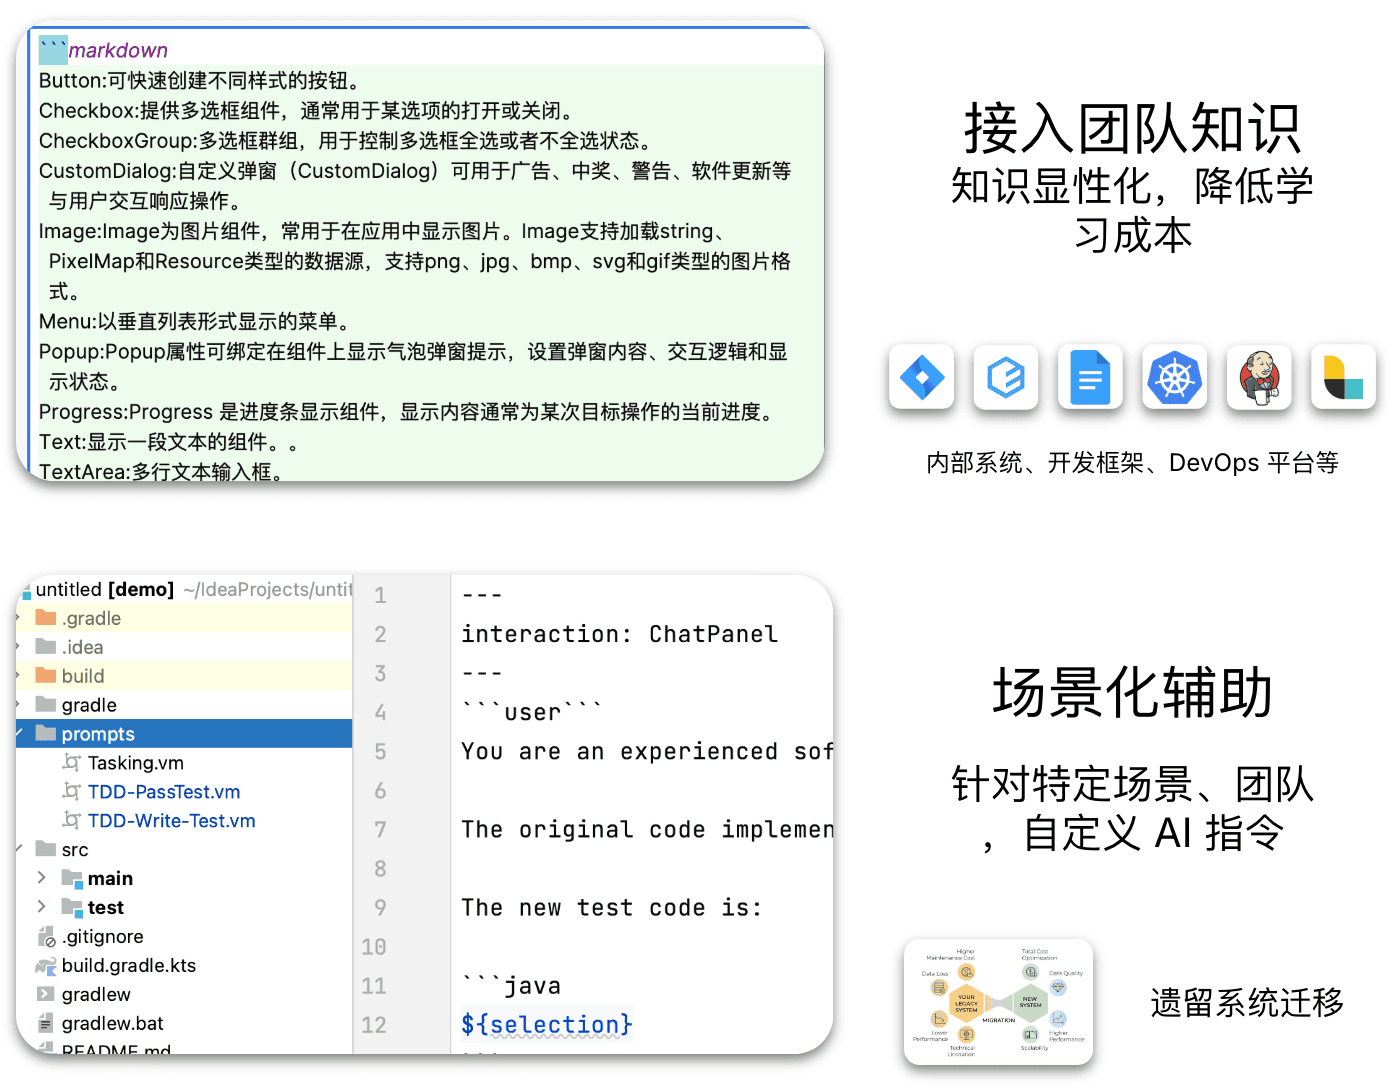Select the .gradle folder in project tree
Image resolution: width=1395 pixels, height=1092 pixels.
click(x=184, y=618)
